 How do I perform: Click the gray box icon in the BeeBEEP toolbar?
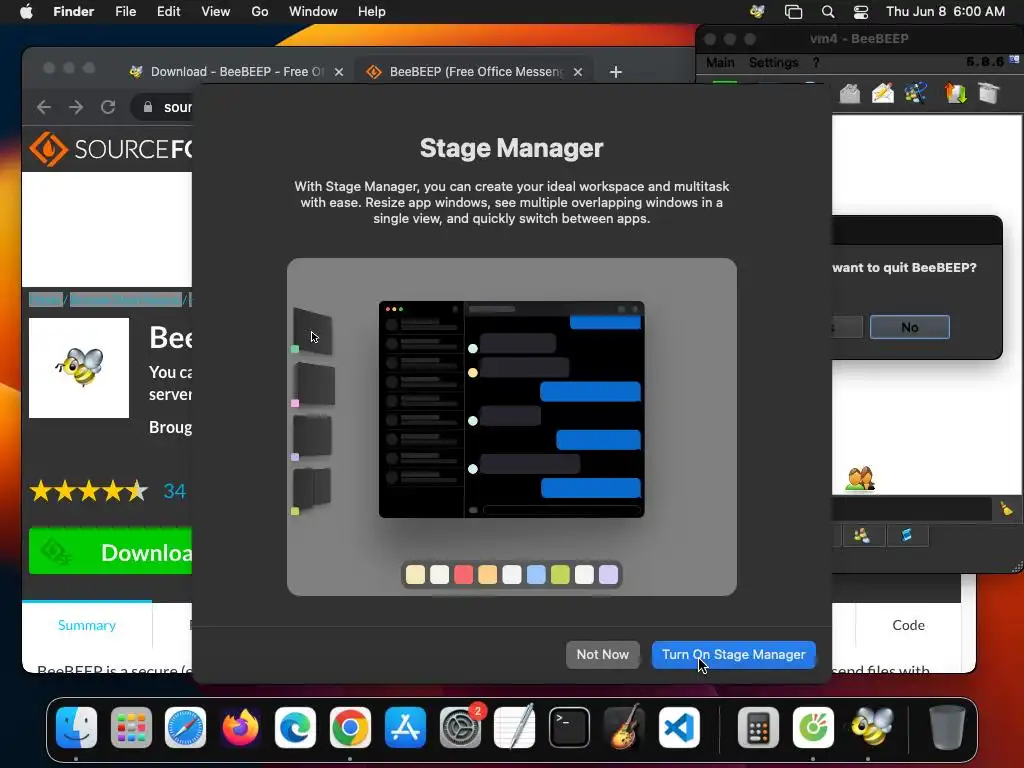click(989, 93)
